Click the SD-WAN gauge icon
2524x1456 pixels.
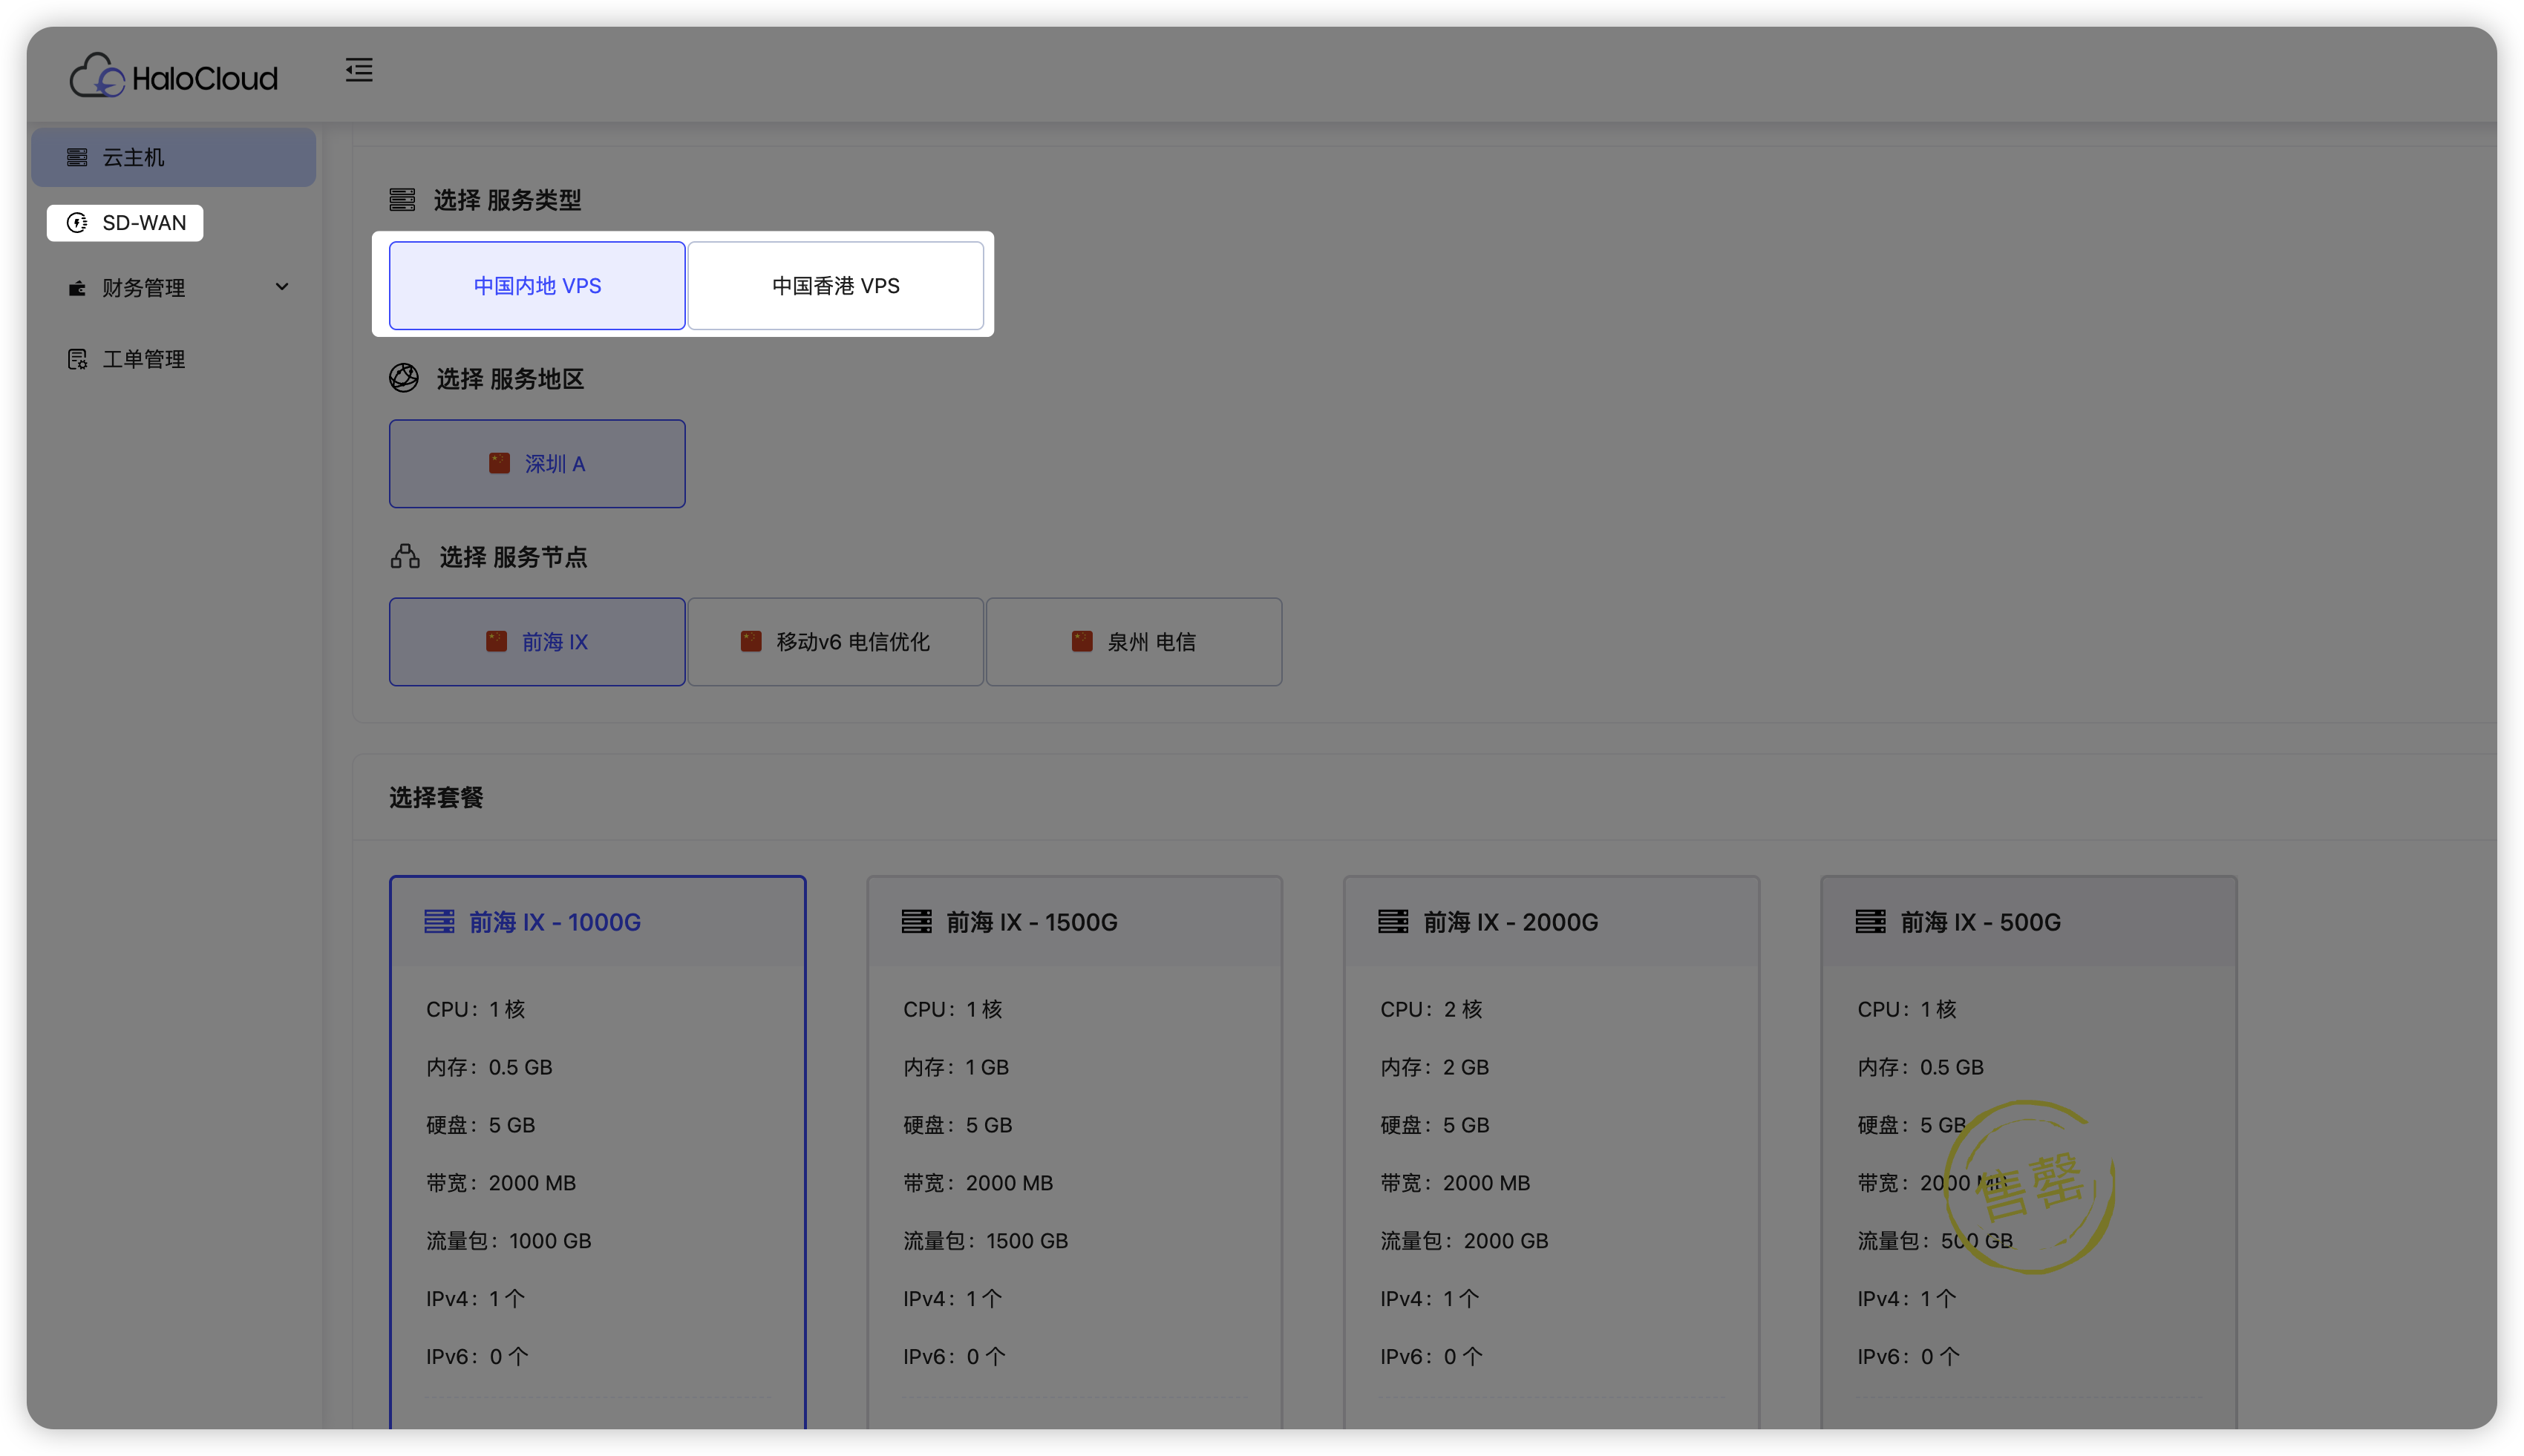pyautogui.click(x=77, y=222)
